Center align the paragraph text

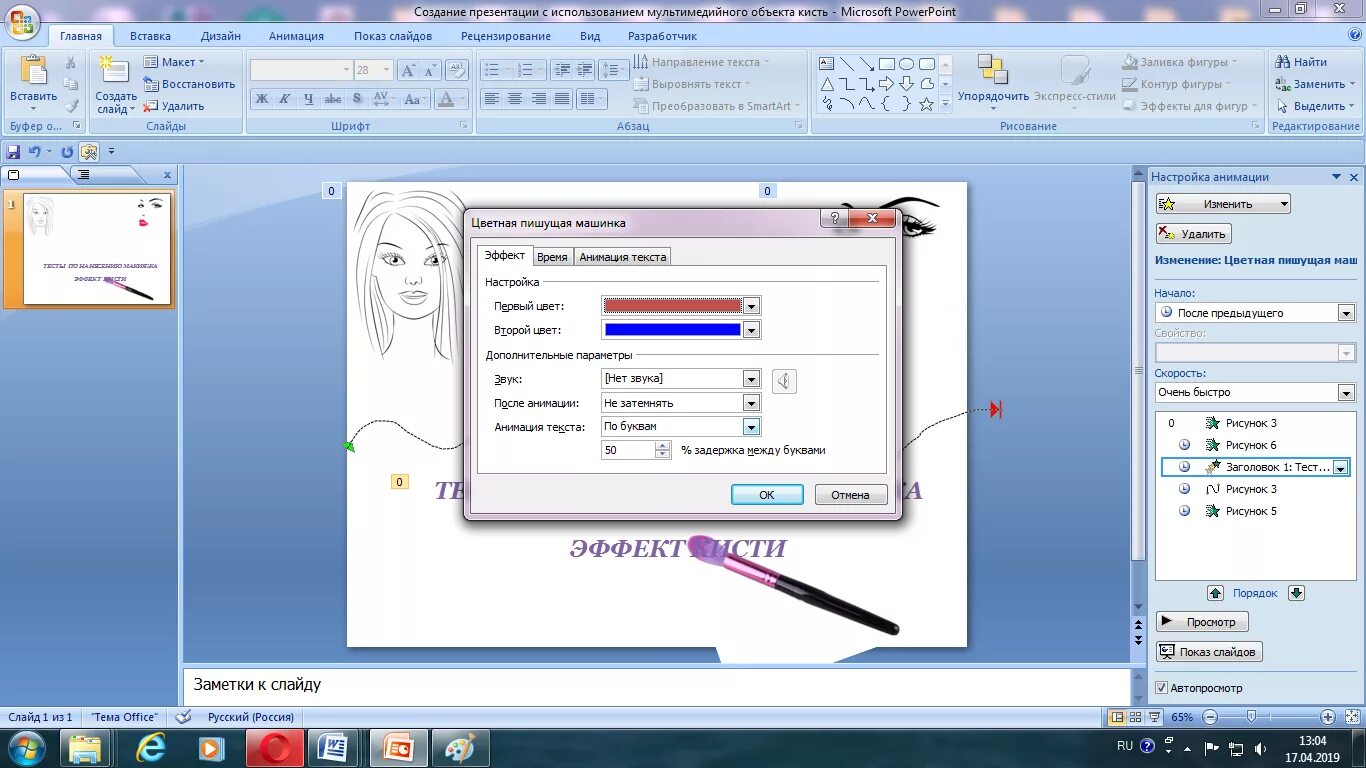[x=515, y=99]
